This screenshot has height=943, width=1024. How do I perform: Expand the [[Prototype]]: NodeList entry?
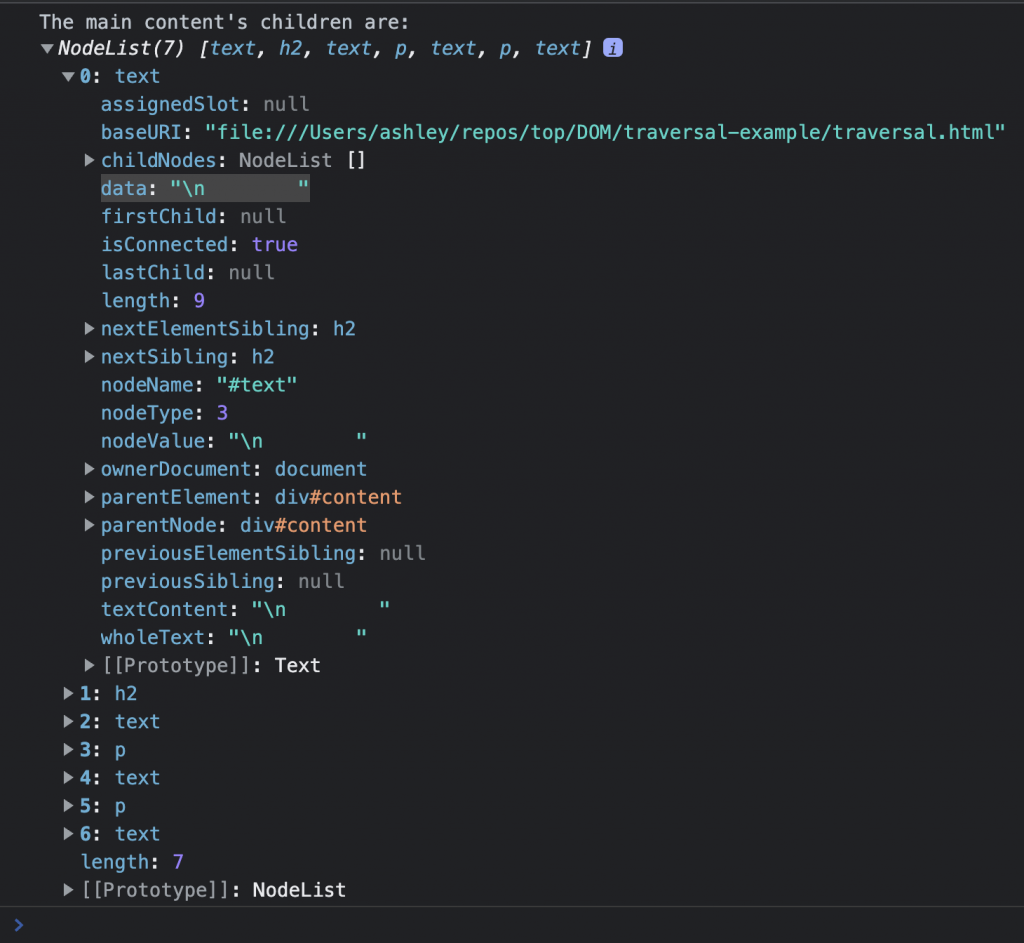click(68, 889)
